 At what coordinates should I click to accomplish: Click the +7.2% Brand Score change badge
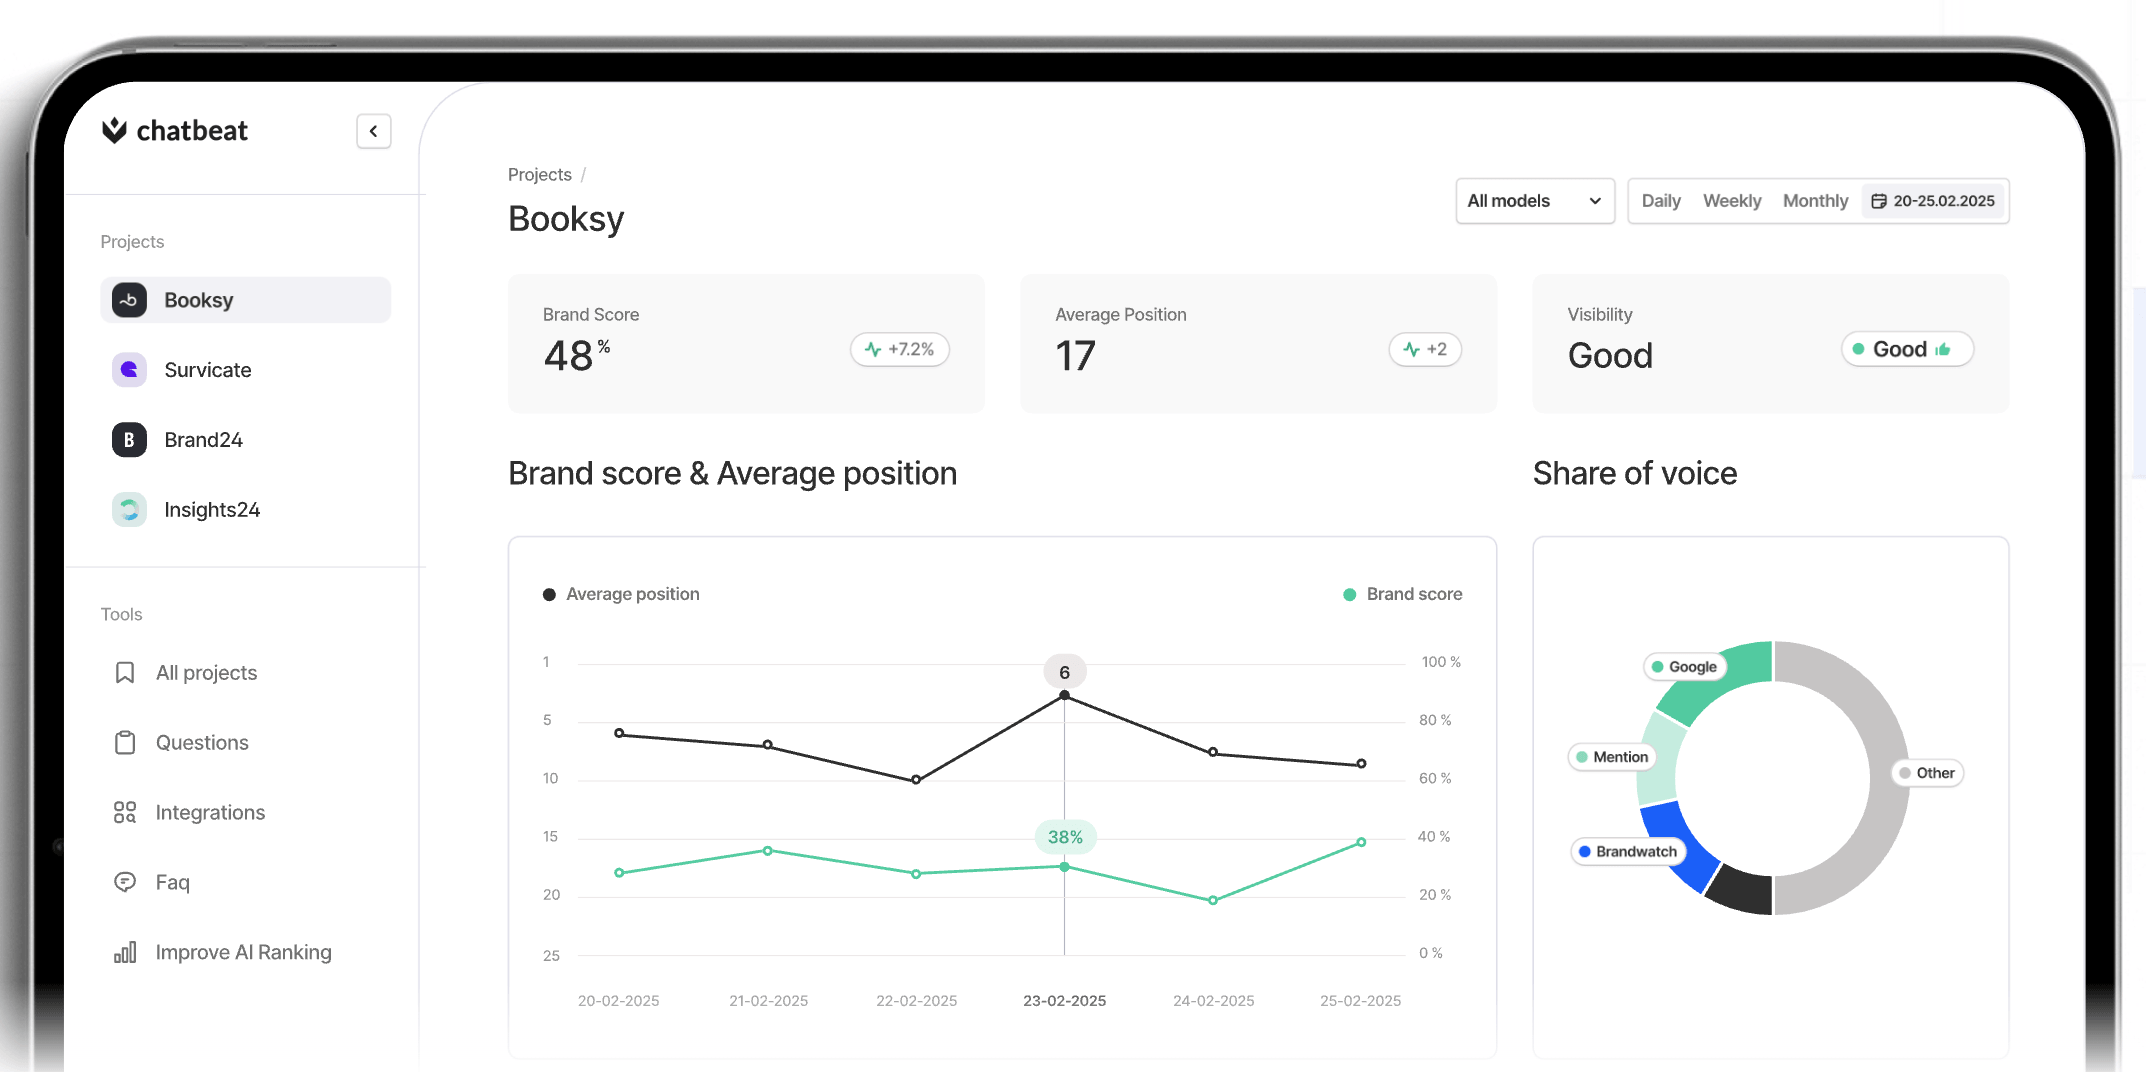pyautogui.click(x=900, y=349)
